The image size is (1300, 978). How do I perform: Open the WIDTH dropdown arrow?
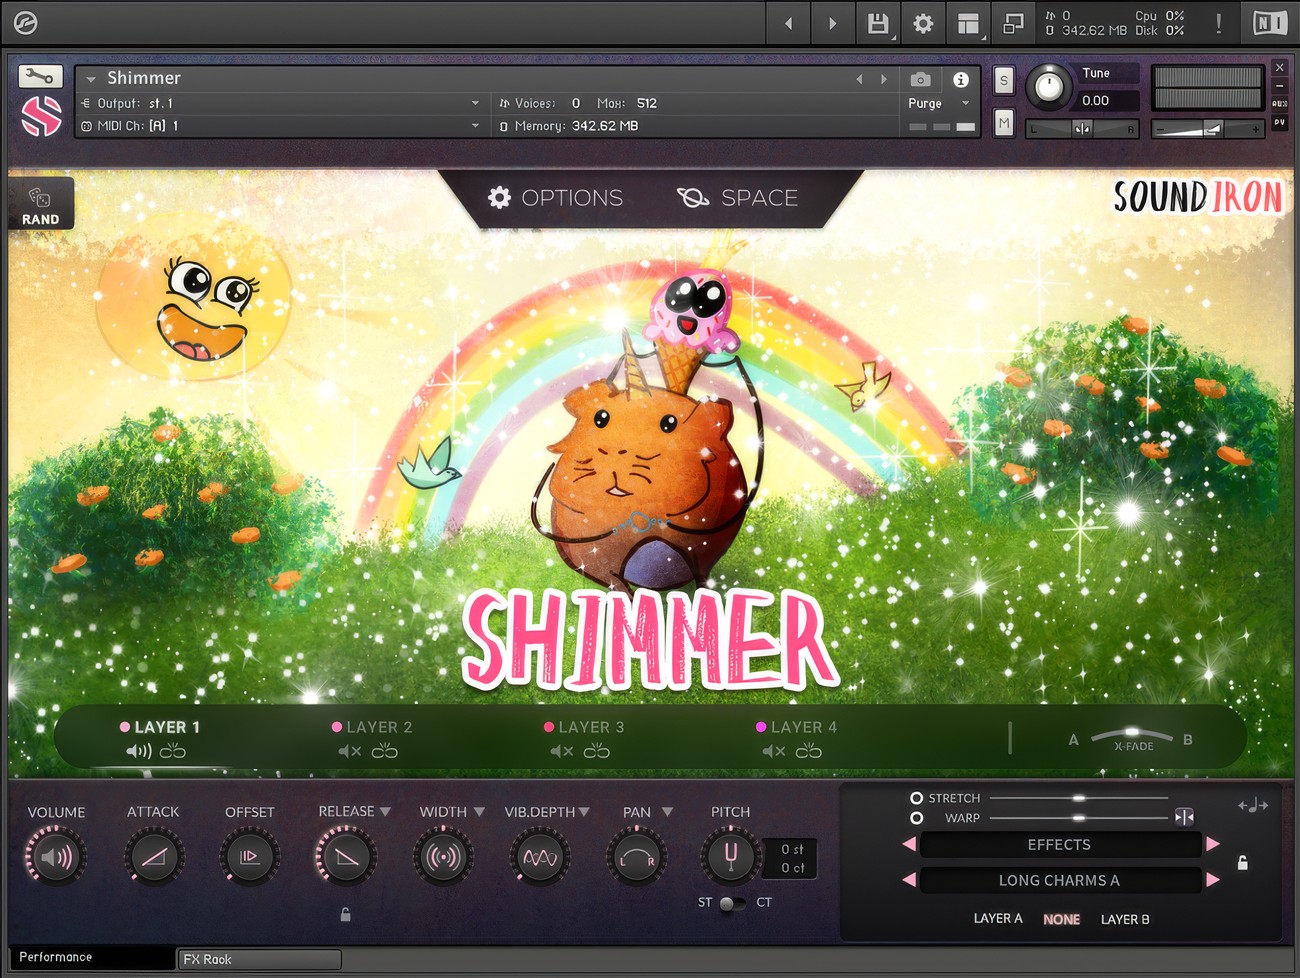[479, 811]
